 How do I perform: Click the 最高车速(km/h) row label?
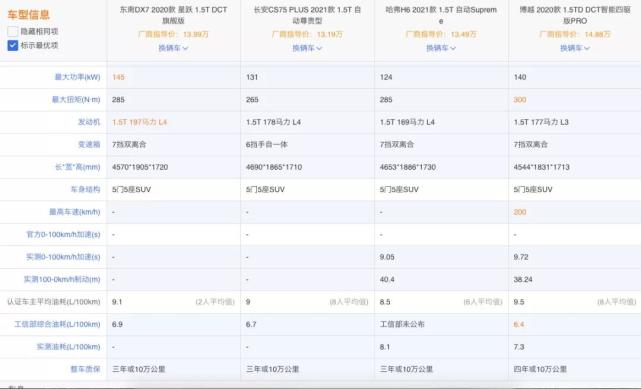[74, 212]
